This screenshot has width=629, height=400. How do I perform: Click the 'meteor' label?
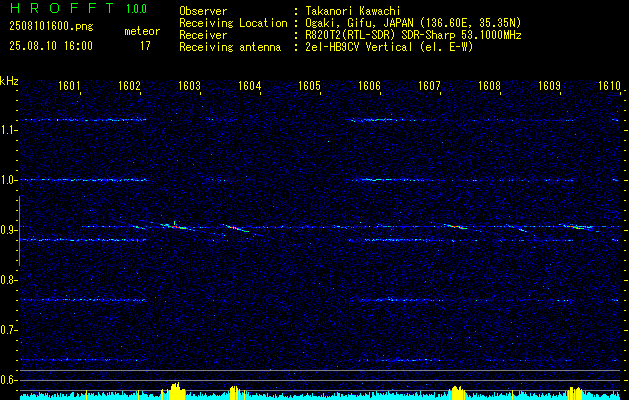pyautogui.click(x=142, y=31)
